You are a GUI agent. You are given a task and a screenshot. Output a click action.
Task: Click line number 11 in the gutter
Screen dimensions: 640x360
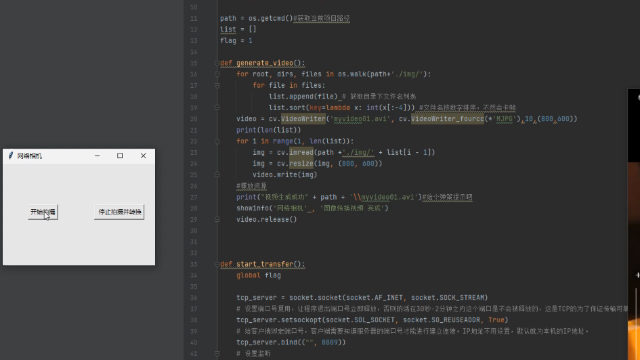click(193, 18)
